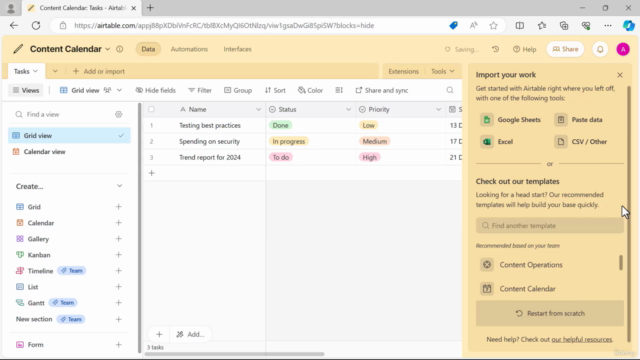
Task: Expand the Content Calendar base name dropdown
Action: [x=107, y=49]
